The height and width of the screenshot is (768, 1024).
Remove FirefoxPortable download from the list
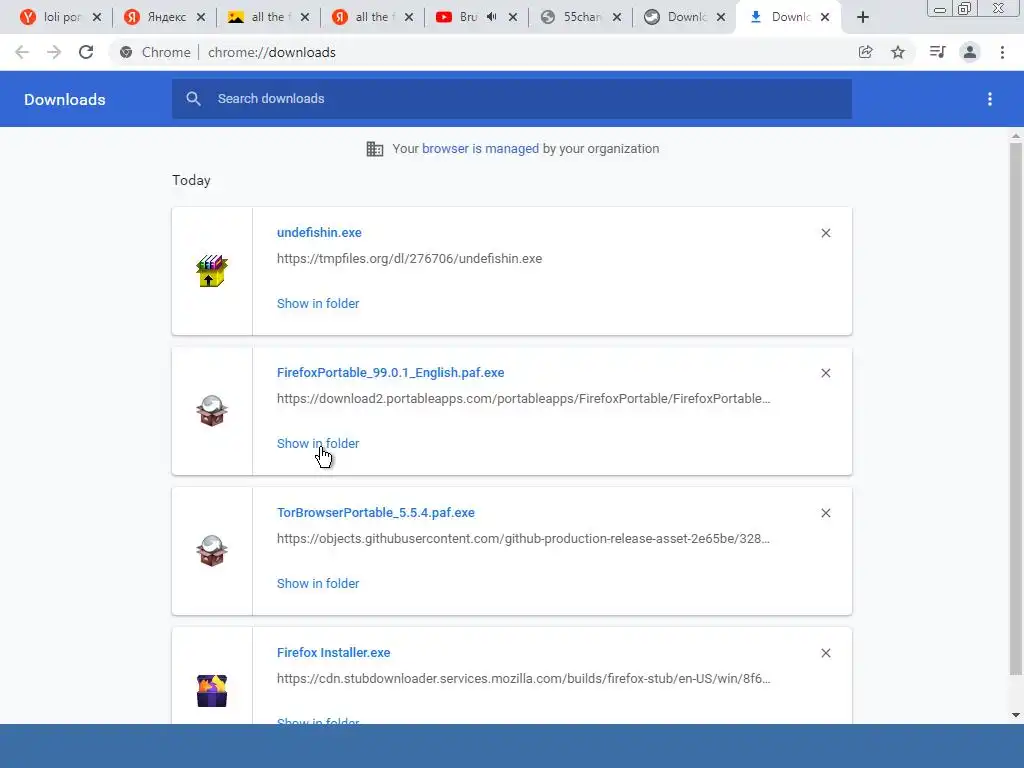click(825, 373)
